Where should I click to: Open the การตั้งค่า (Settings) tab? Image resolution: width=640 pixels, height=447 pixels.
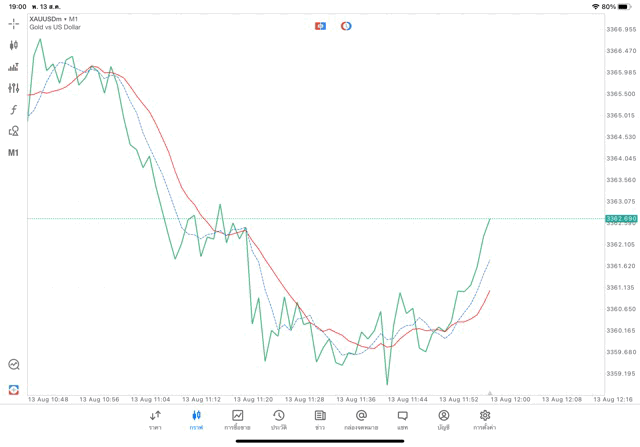tap(485, 420)
